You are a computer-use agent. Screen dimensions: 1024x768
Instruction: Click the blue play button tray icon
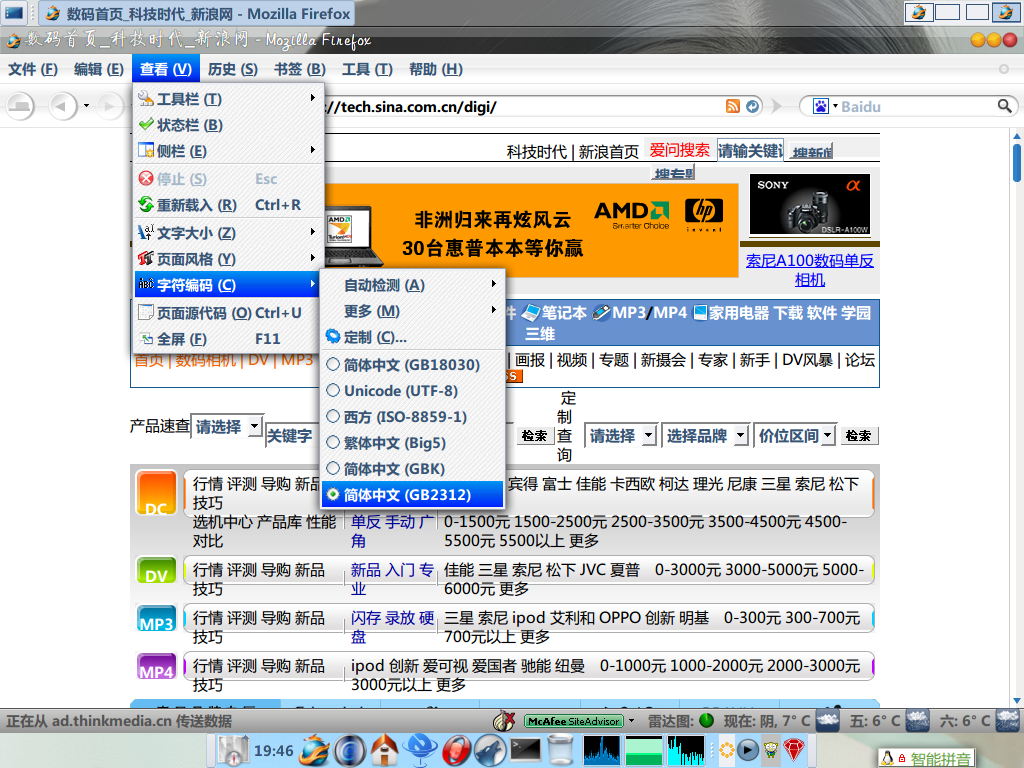pyautogui.click(x=748, y=750)
